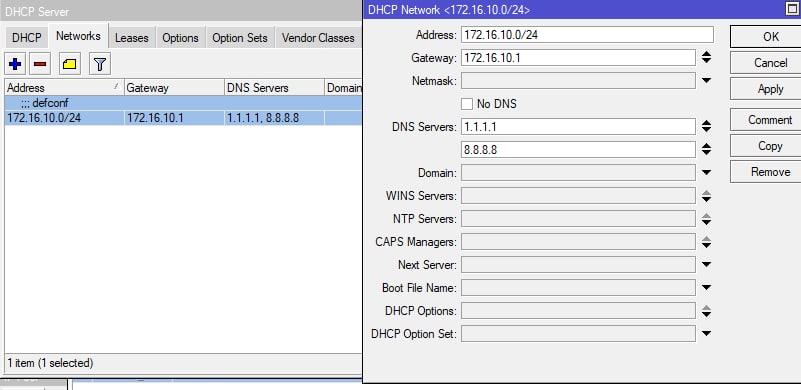This screenshot has width=801, height=390.
Task: Open comment editor via yellow note icon
Action: (69, 64)
